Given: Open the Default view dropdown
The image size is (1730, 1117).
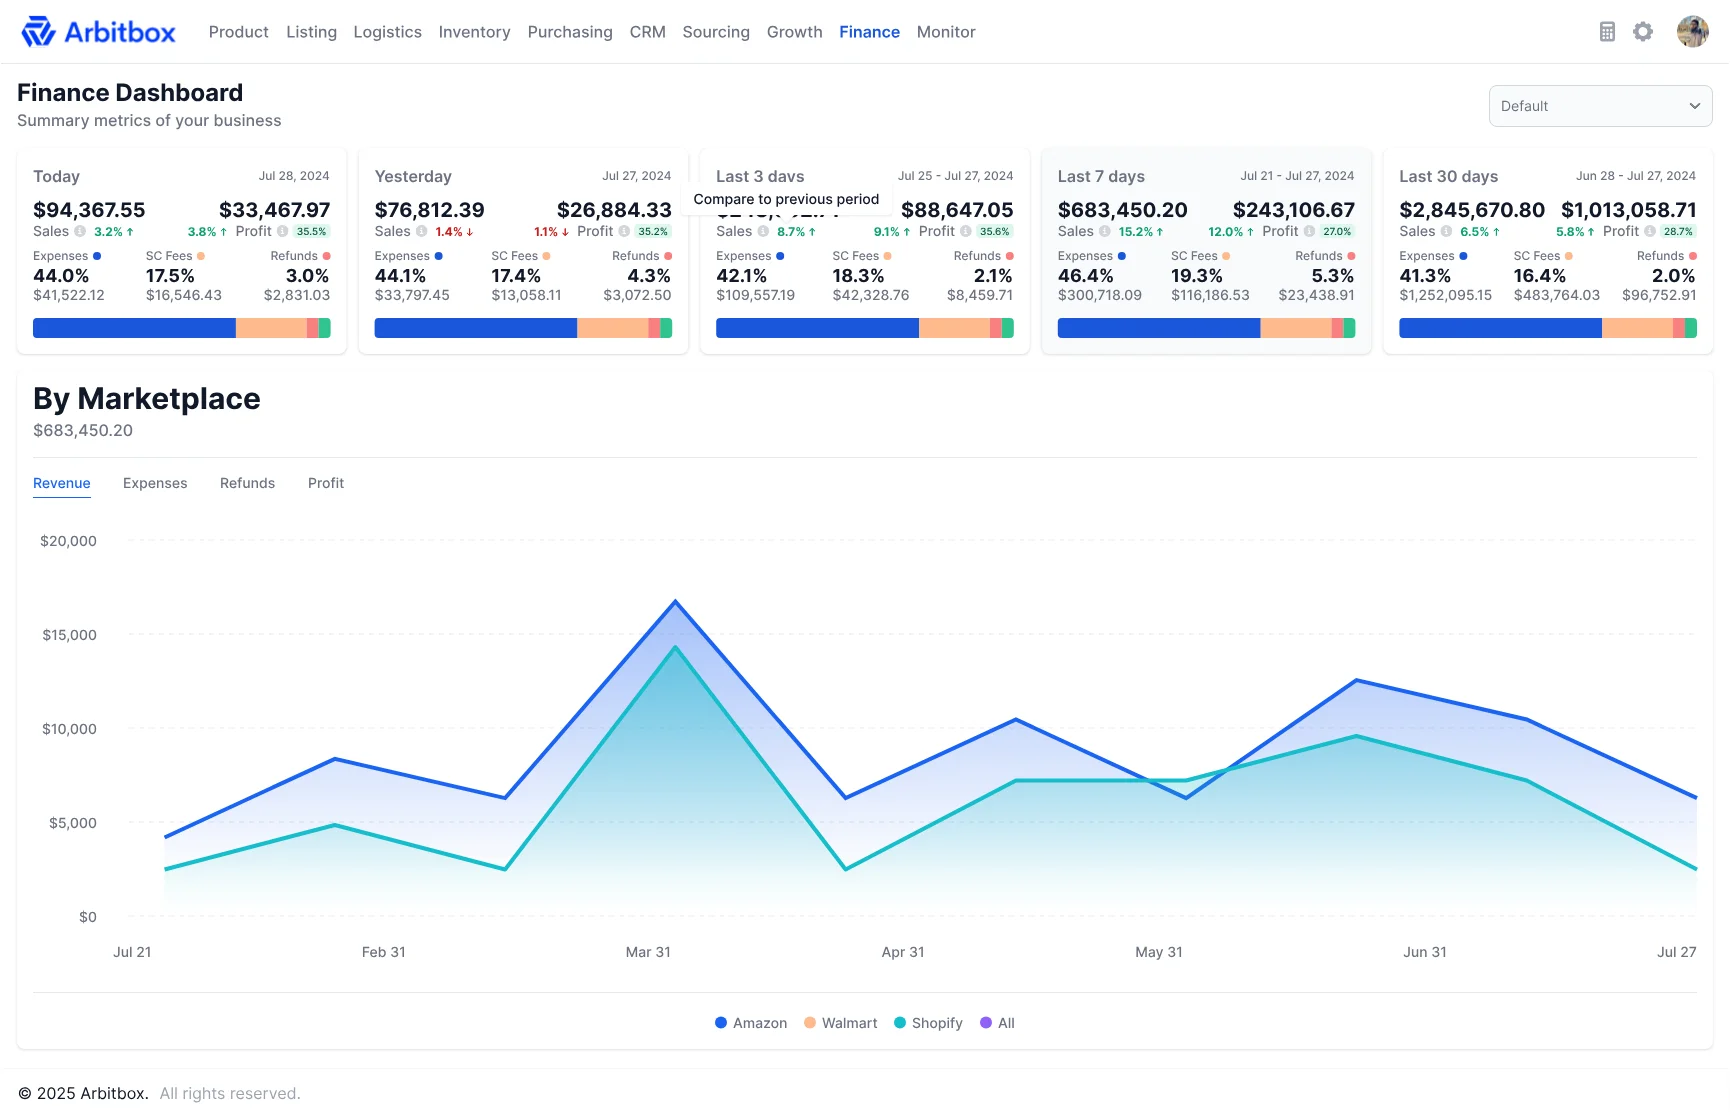Looking at the screenshot, I should point(1600,106).
